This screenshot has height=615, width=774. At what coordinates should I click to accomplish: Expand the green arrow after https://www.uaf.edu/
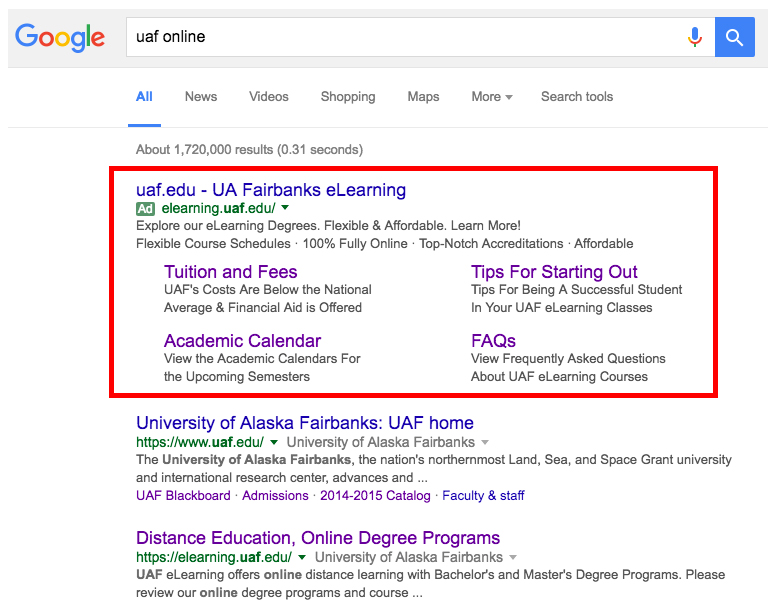click(274, 442)
